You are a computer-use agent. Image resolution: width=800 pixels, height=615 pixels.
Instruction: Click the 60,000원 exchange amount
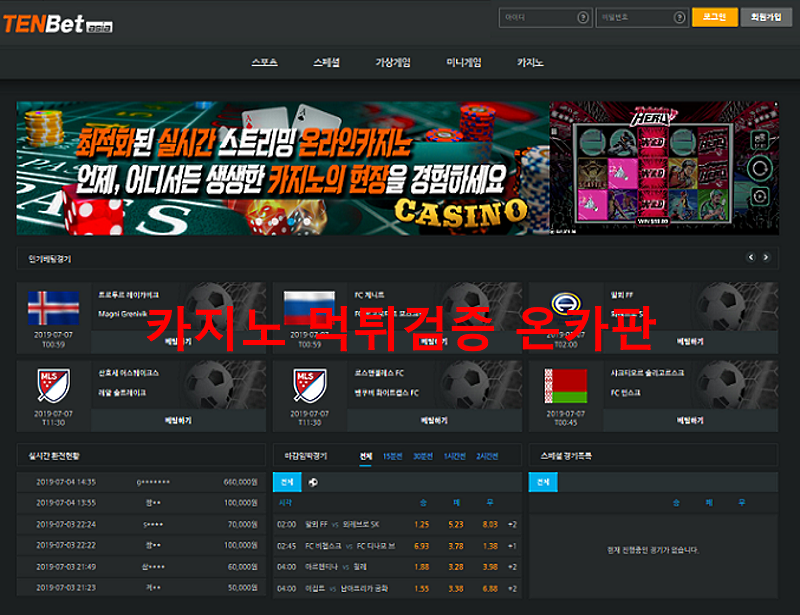(x=242, y=567)
